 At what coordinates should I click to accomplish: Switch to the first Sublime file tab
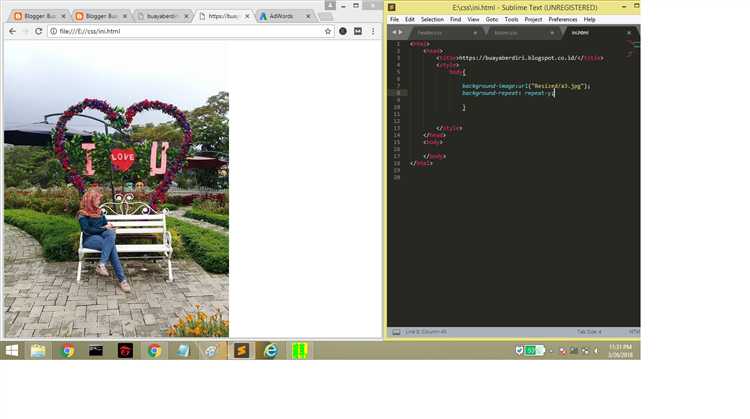(430, 32)
